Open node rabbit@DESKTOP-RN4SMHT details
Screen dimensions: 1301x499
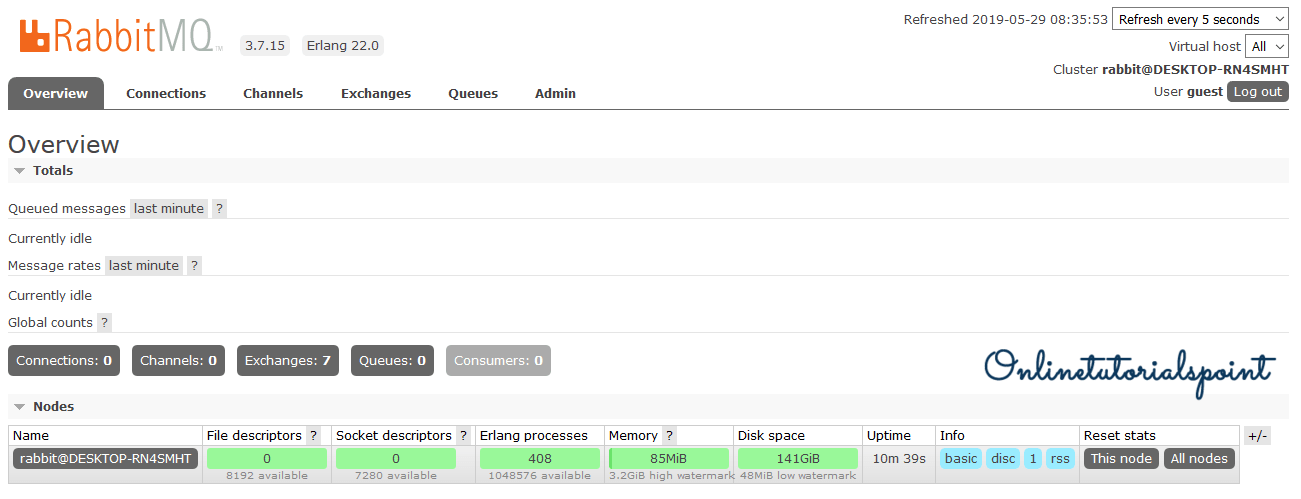coord(106,459)
